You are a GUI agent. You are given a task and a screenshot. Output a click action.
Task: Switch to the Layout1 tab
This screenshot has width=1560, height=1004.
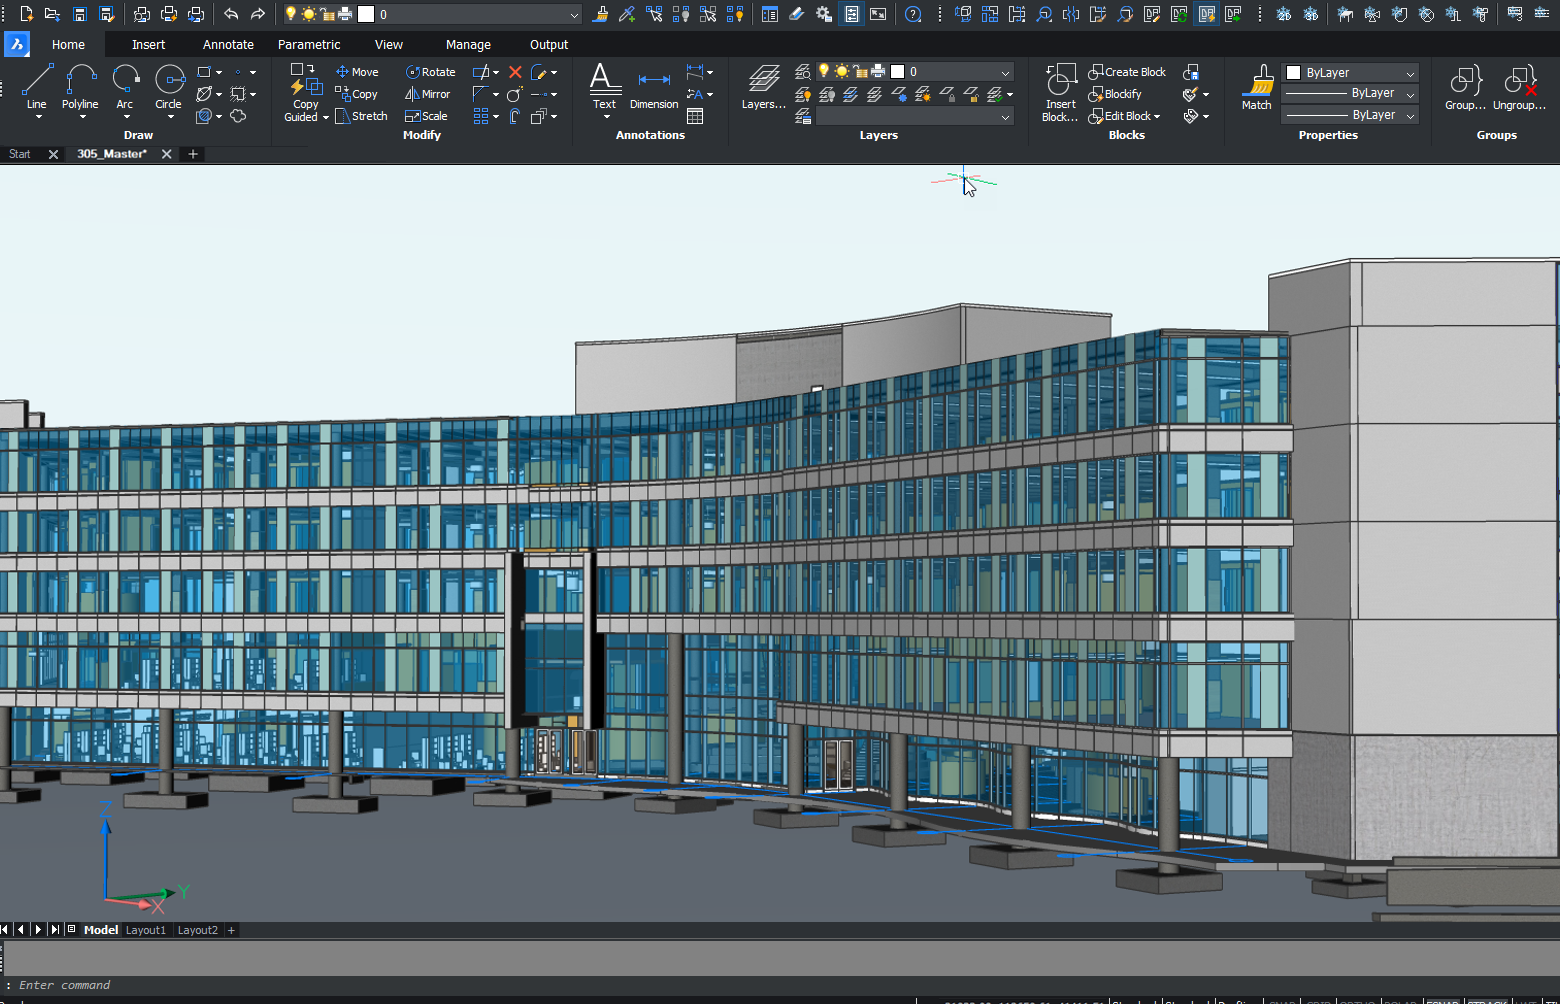146,930
